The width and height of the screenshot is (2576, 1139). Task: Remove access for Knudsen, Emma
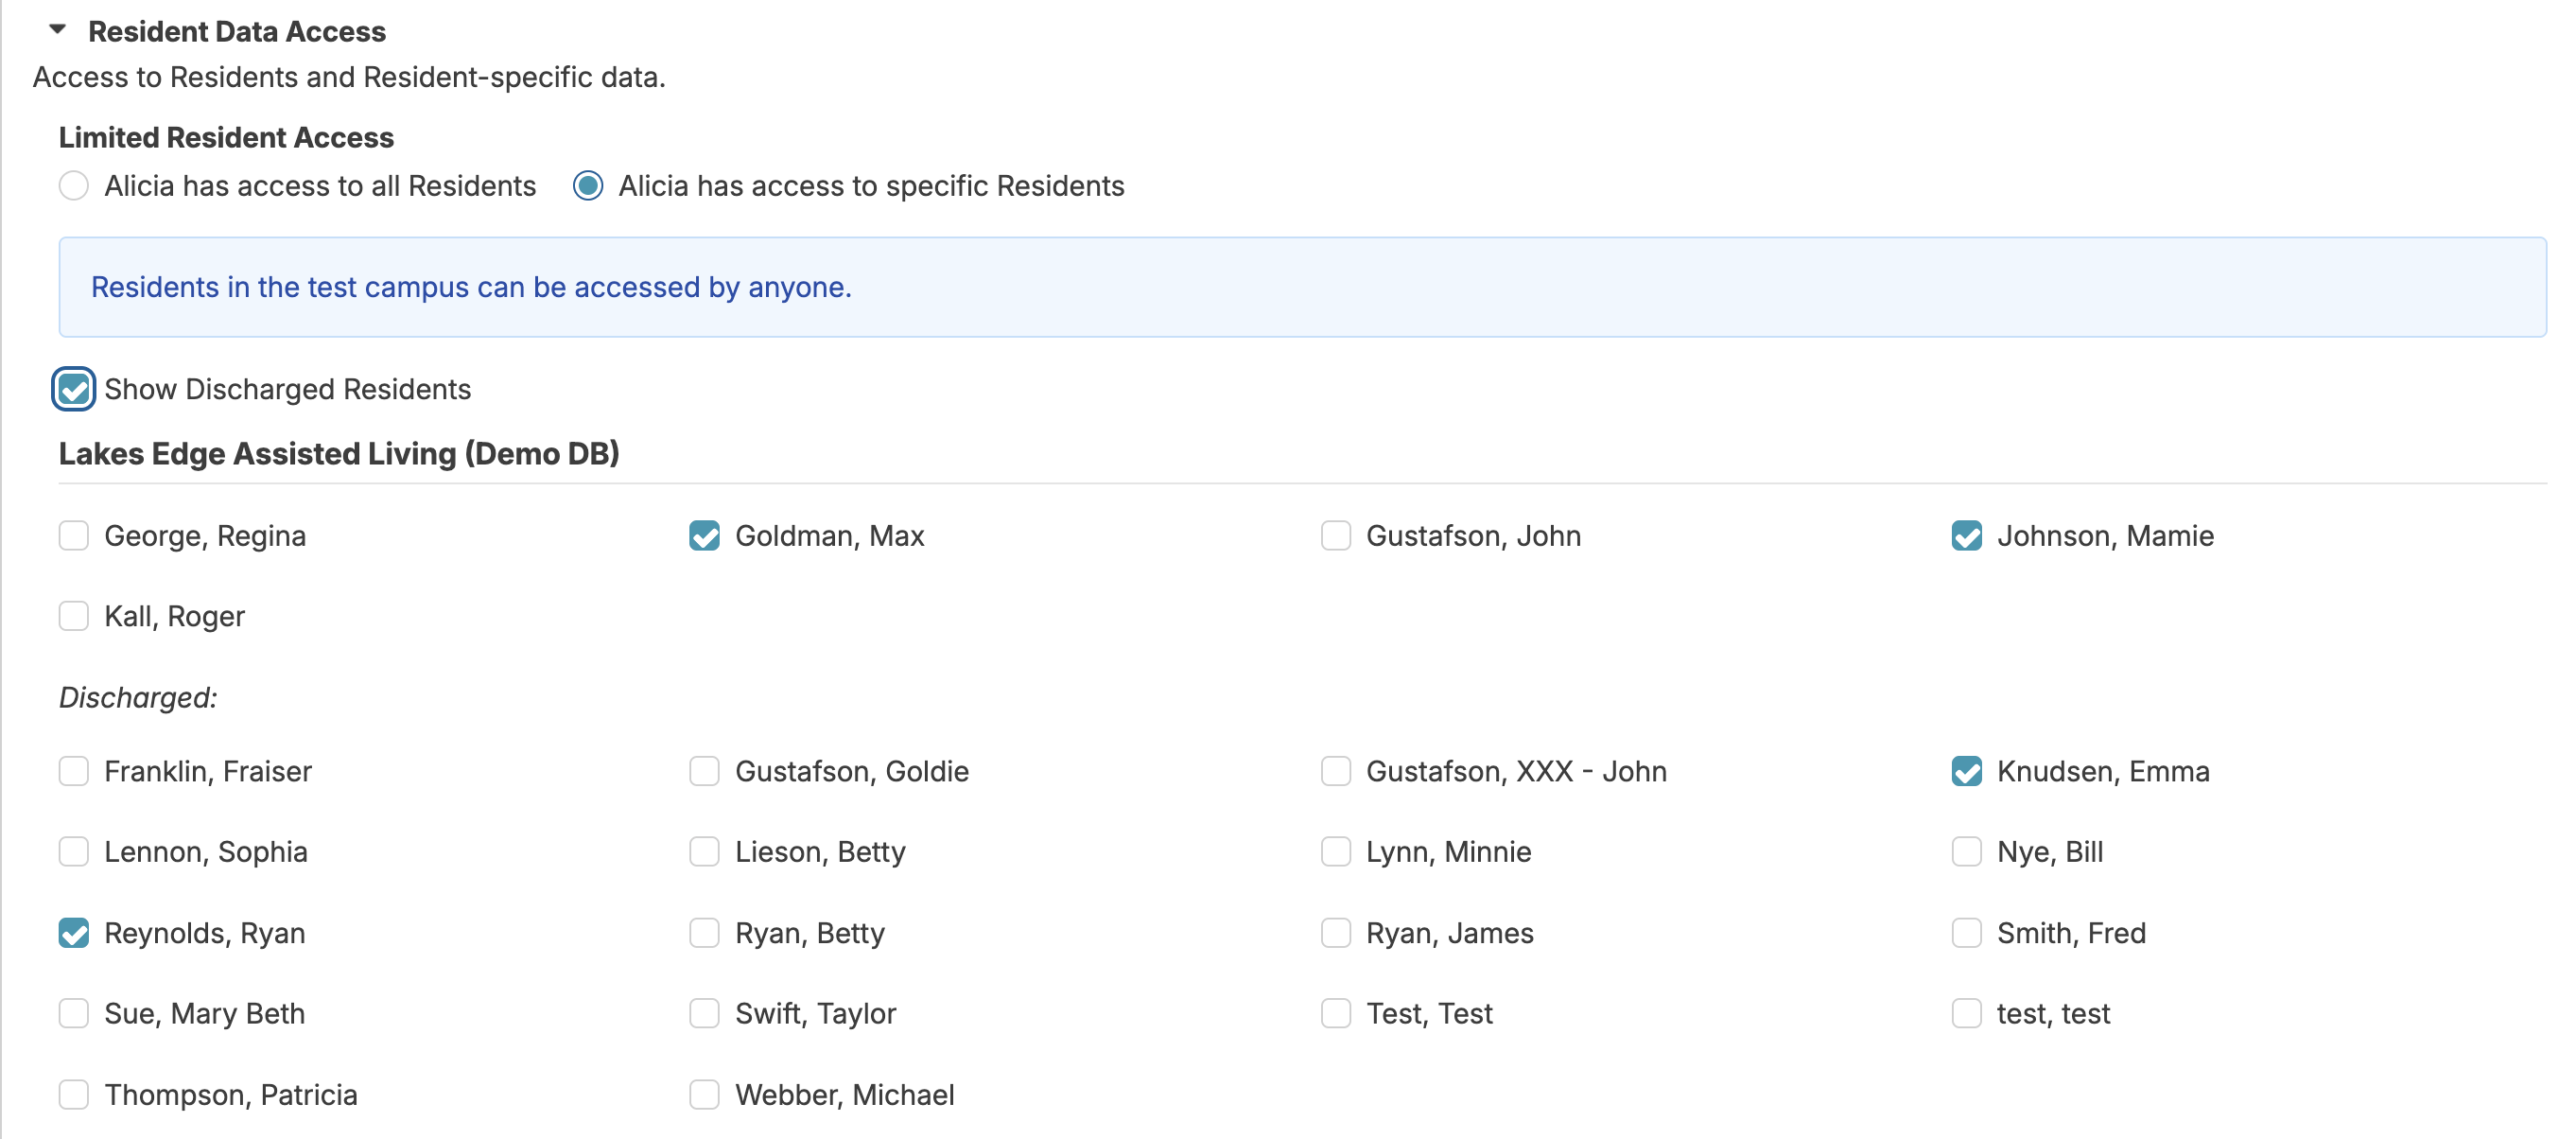[1966, 771]
